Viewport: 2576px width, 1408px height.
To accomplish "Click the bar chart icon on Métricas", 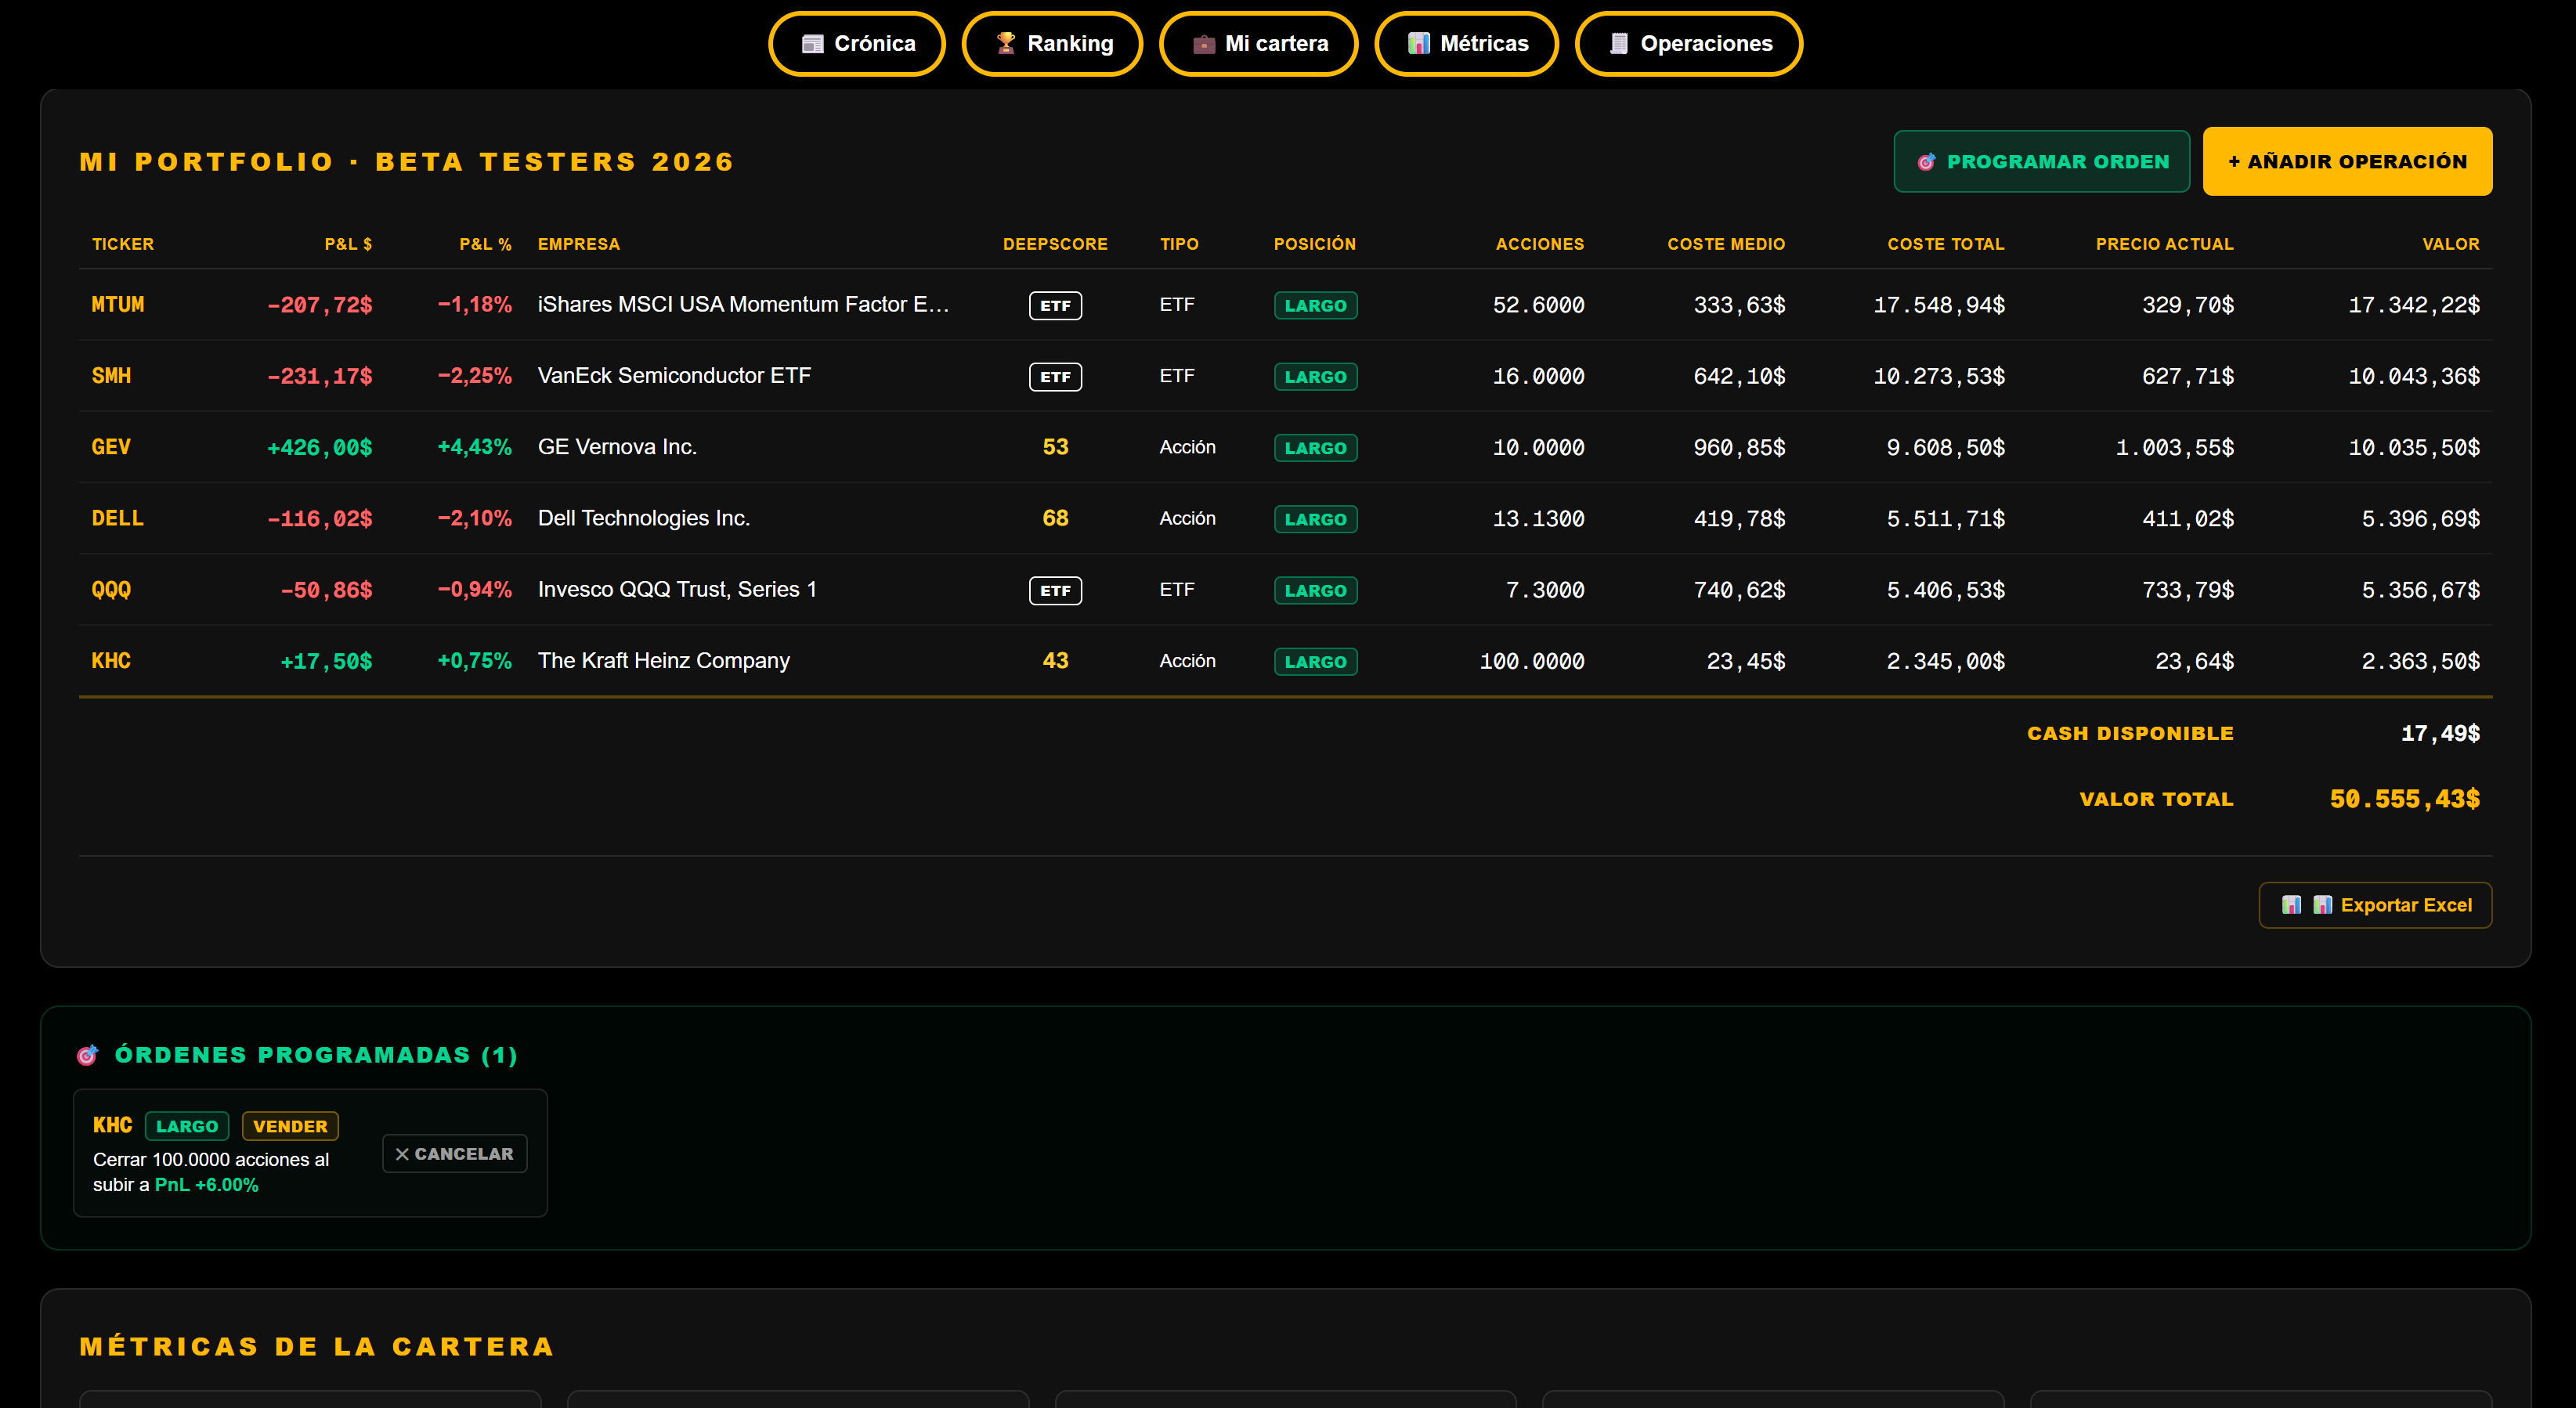I will 1418,43.
